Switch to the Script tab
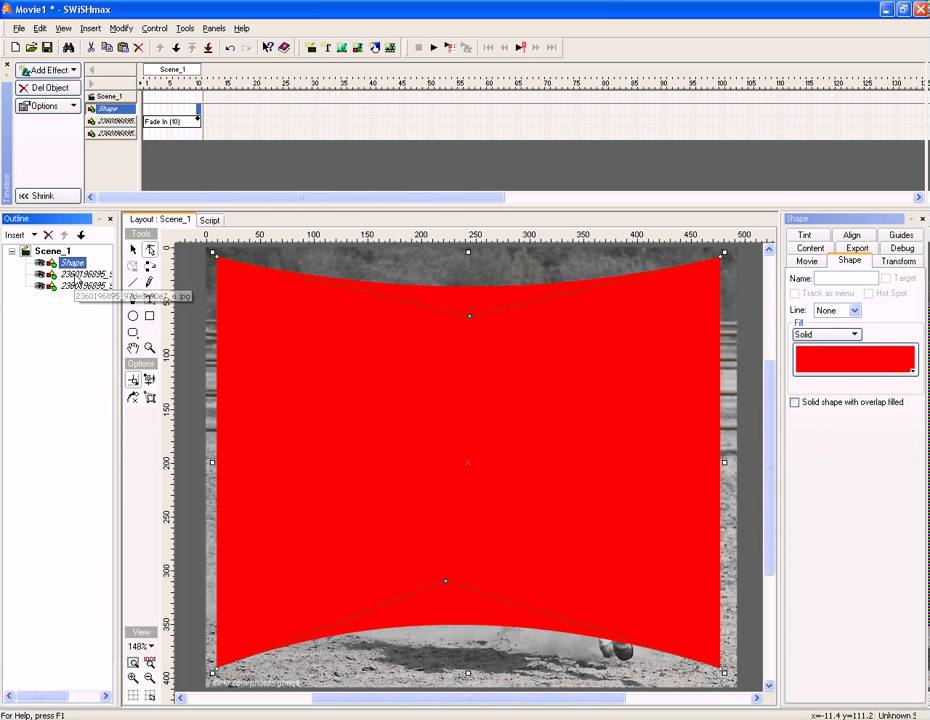 point(209,220)
